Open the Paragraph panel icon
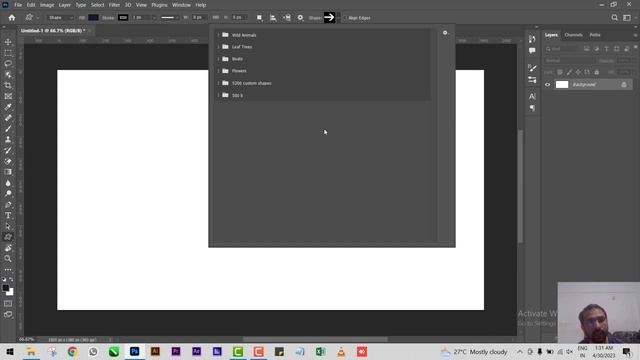Screen dimensions: 640x360 (x=532, y=108)
